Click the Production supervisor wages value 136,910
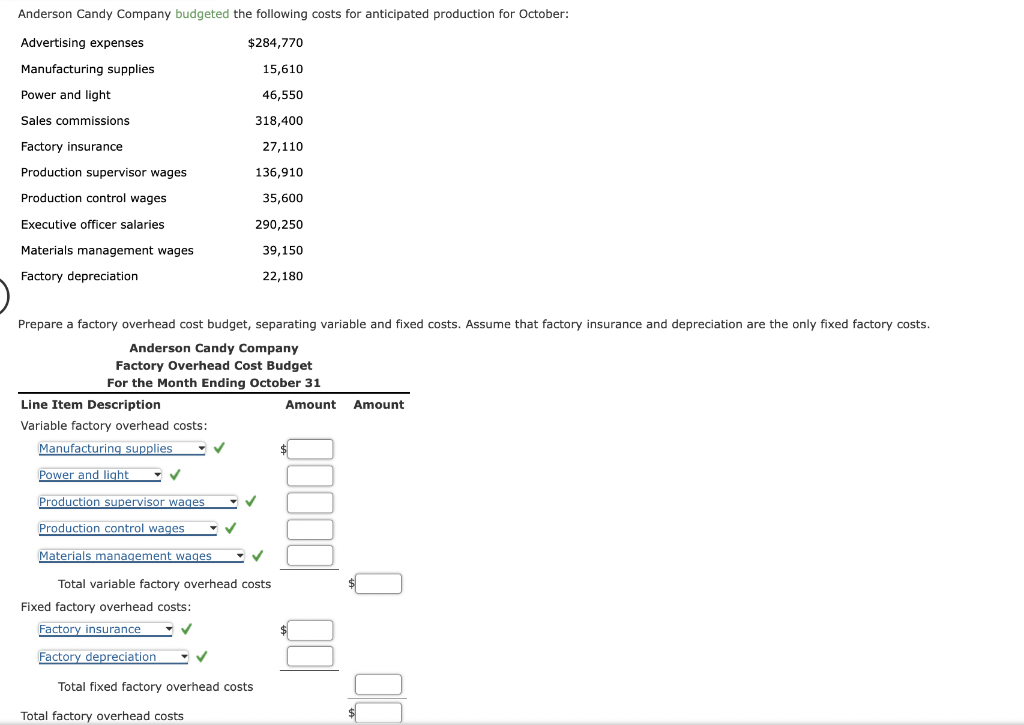 (280, 172)
